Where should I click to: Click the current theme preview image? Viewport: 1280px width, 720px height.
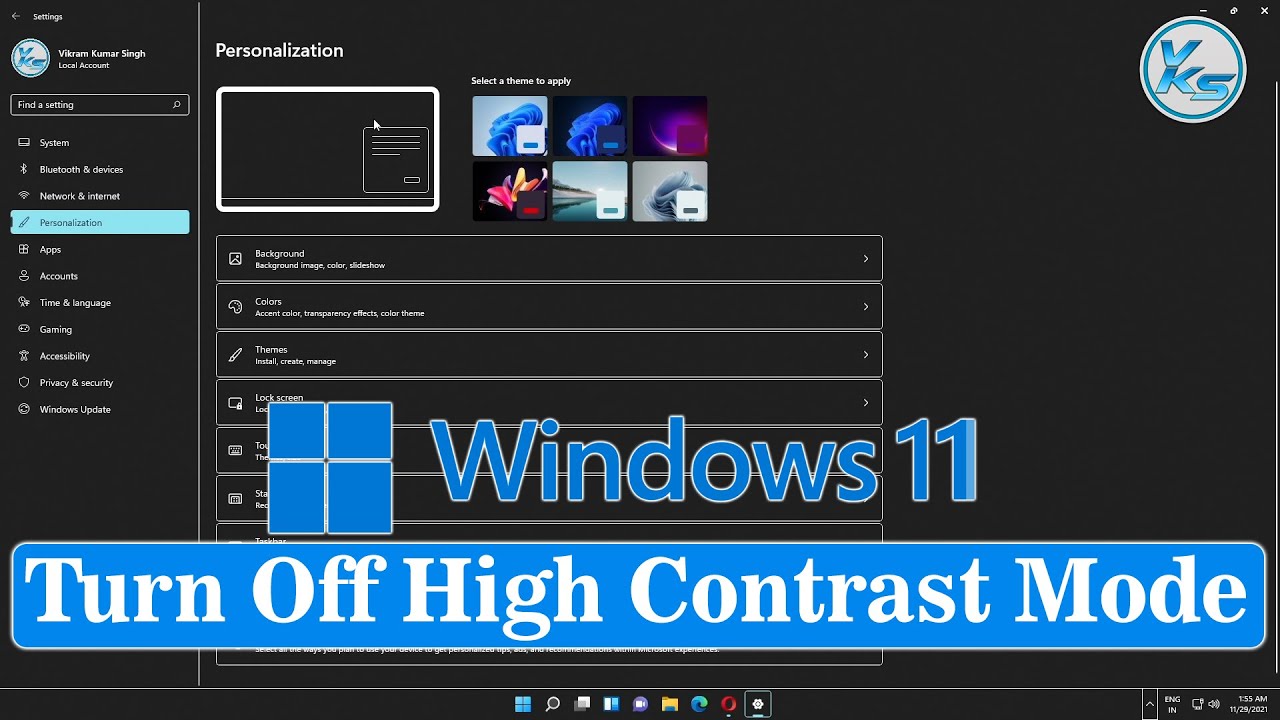tap(327, 150)
